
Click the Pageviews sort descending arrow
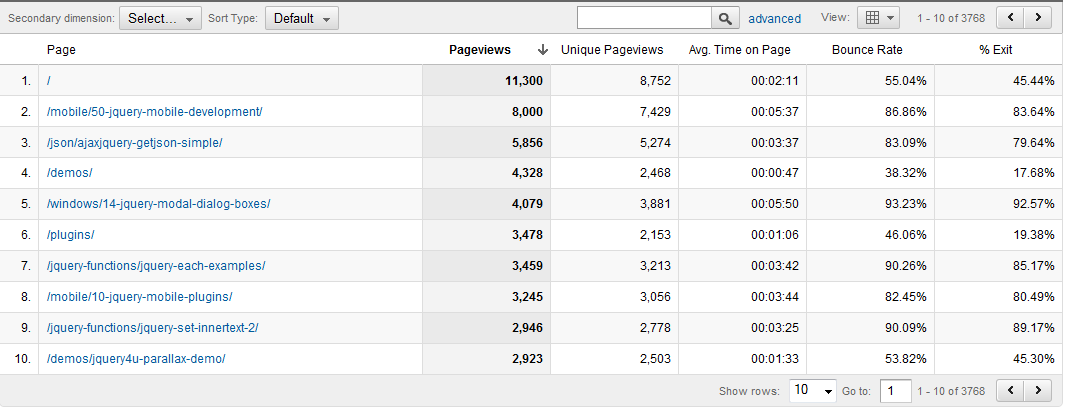[x=542, y=50]
